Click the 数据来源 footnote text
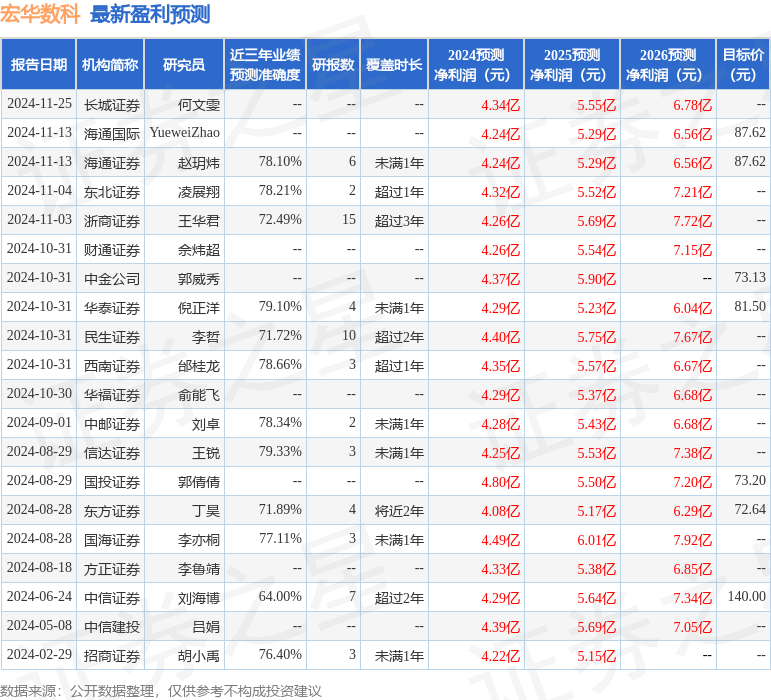771x700 pixels. [161, 690]
